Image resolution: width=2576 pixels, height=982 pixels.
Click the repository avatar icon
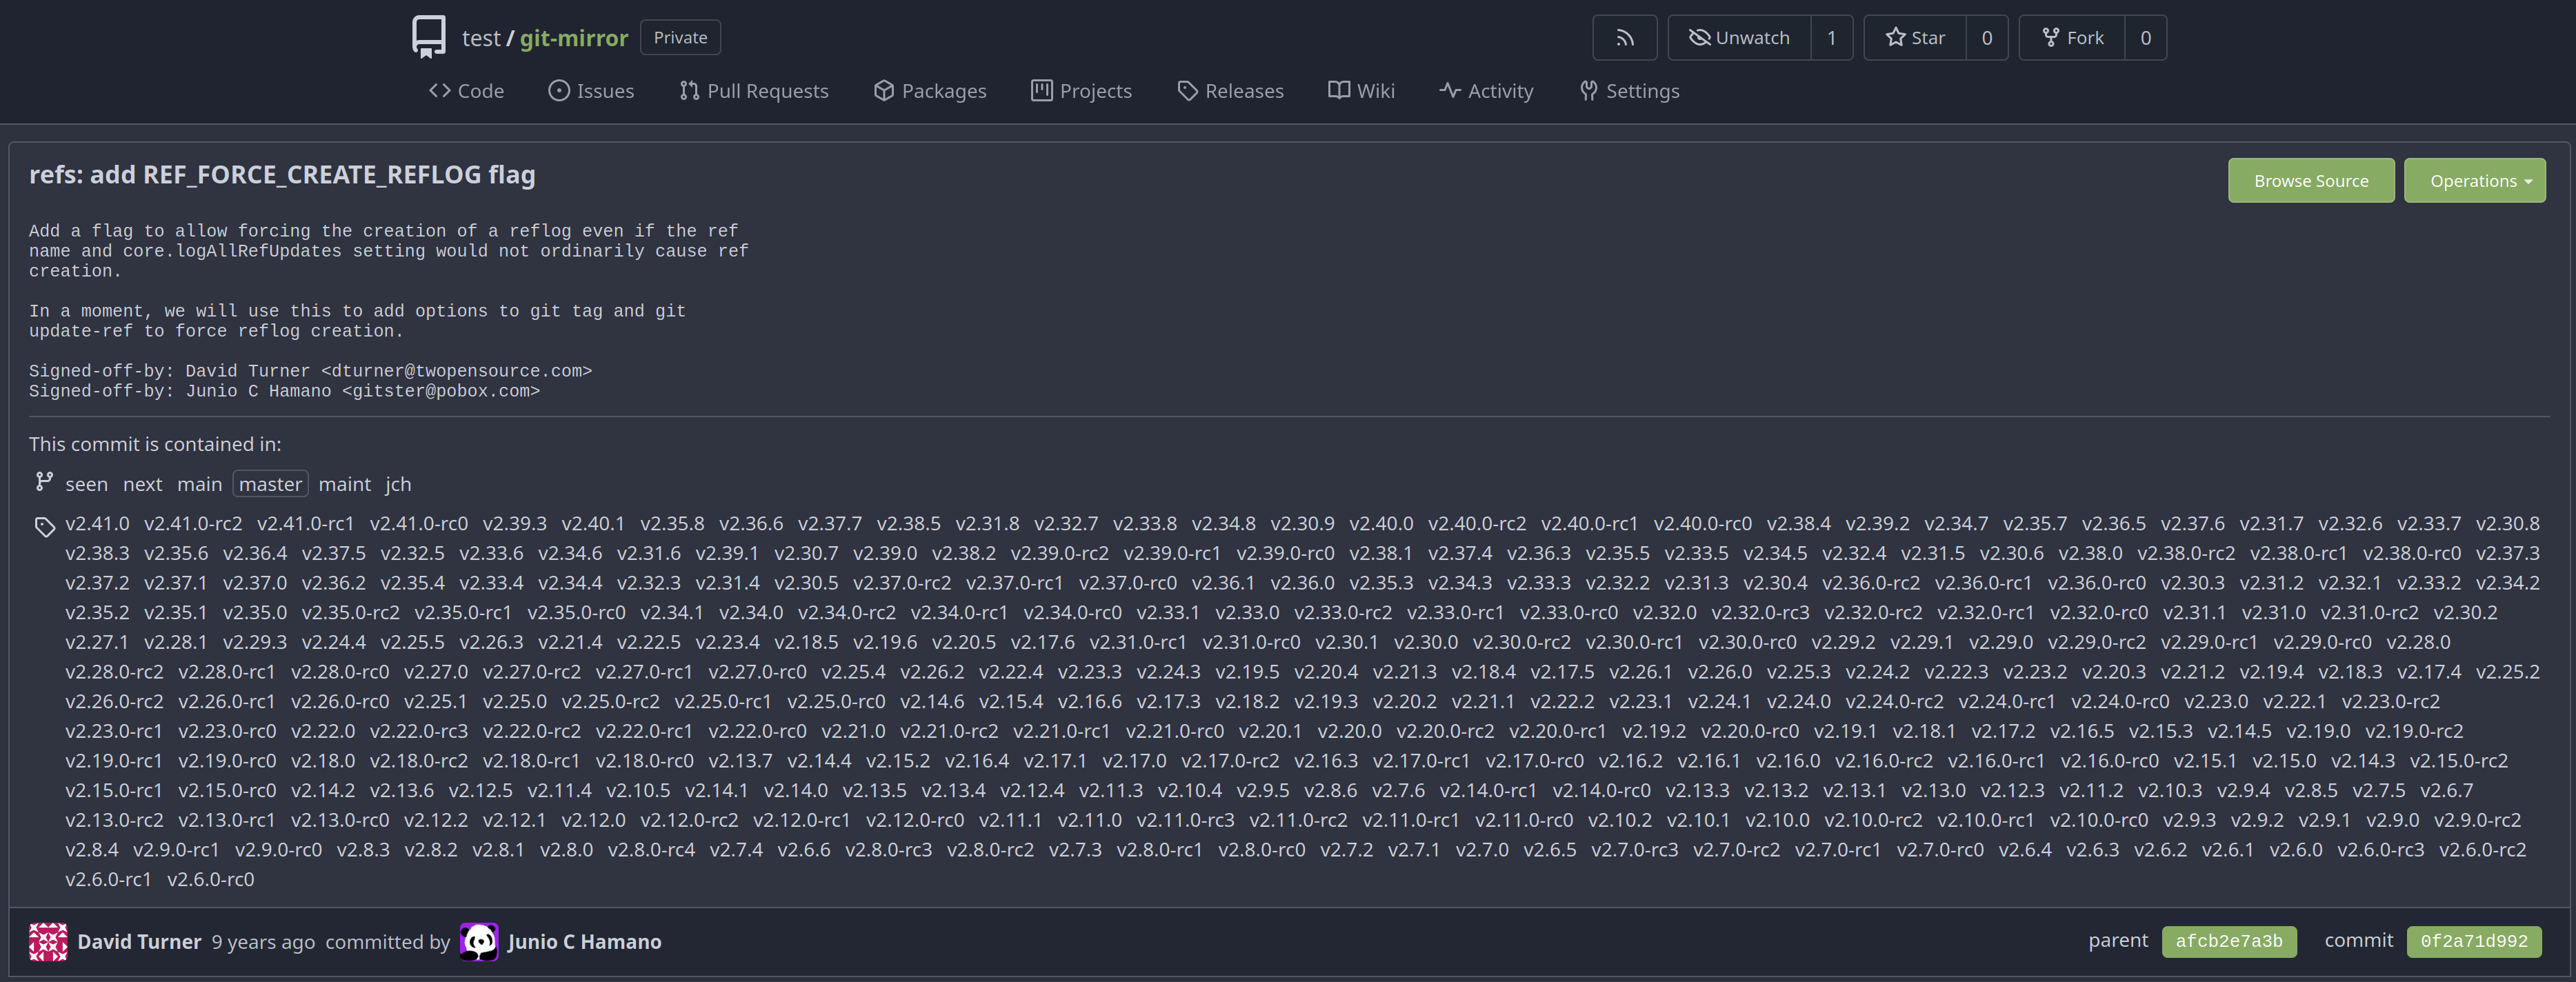[x=429, y=37]
